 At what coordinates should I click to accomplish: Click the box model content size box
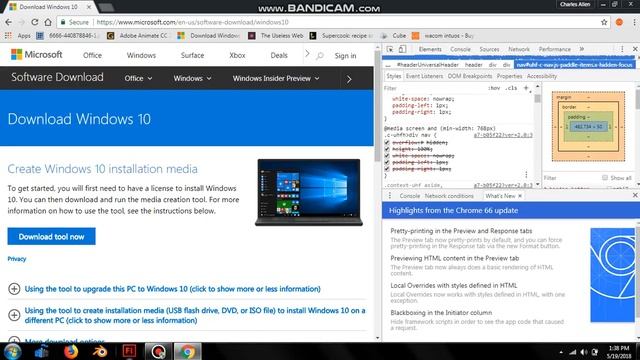(588, 127)
